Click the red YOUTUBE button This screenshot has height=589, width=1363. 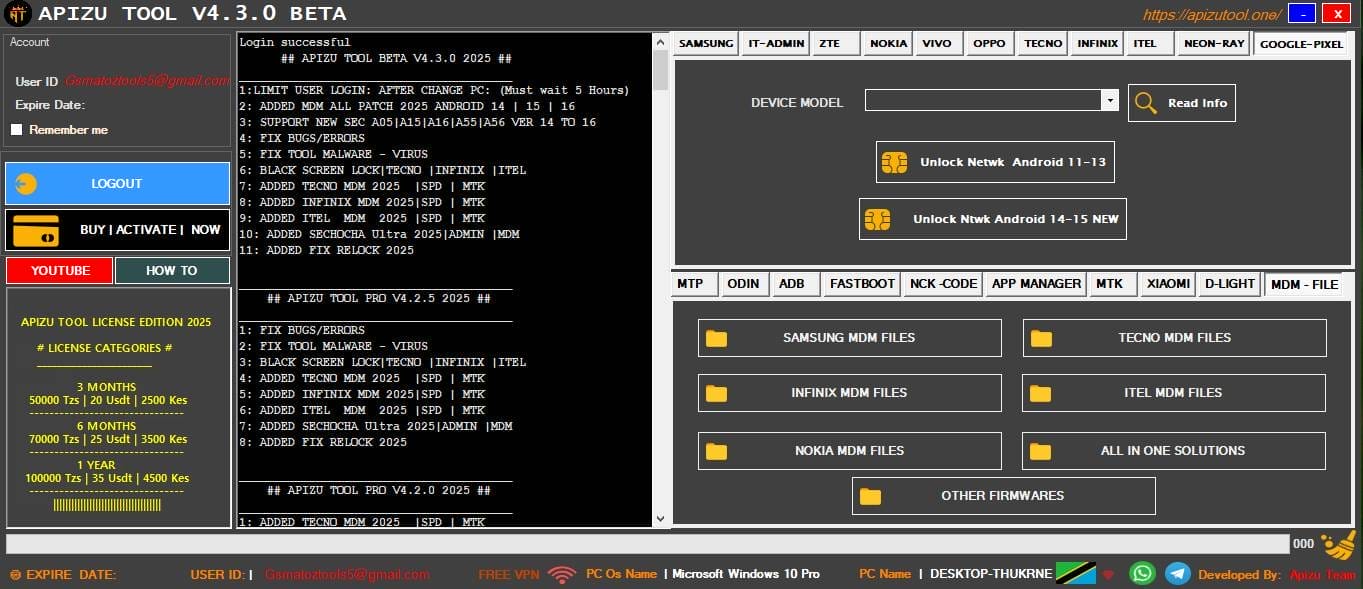58,270
